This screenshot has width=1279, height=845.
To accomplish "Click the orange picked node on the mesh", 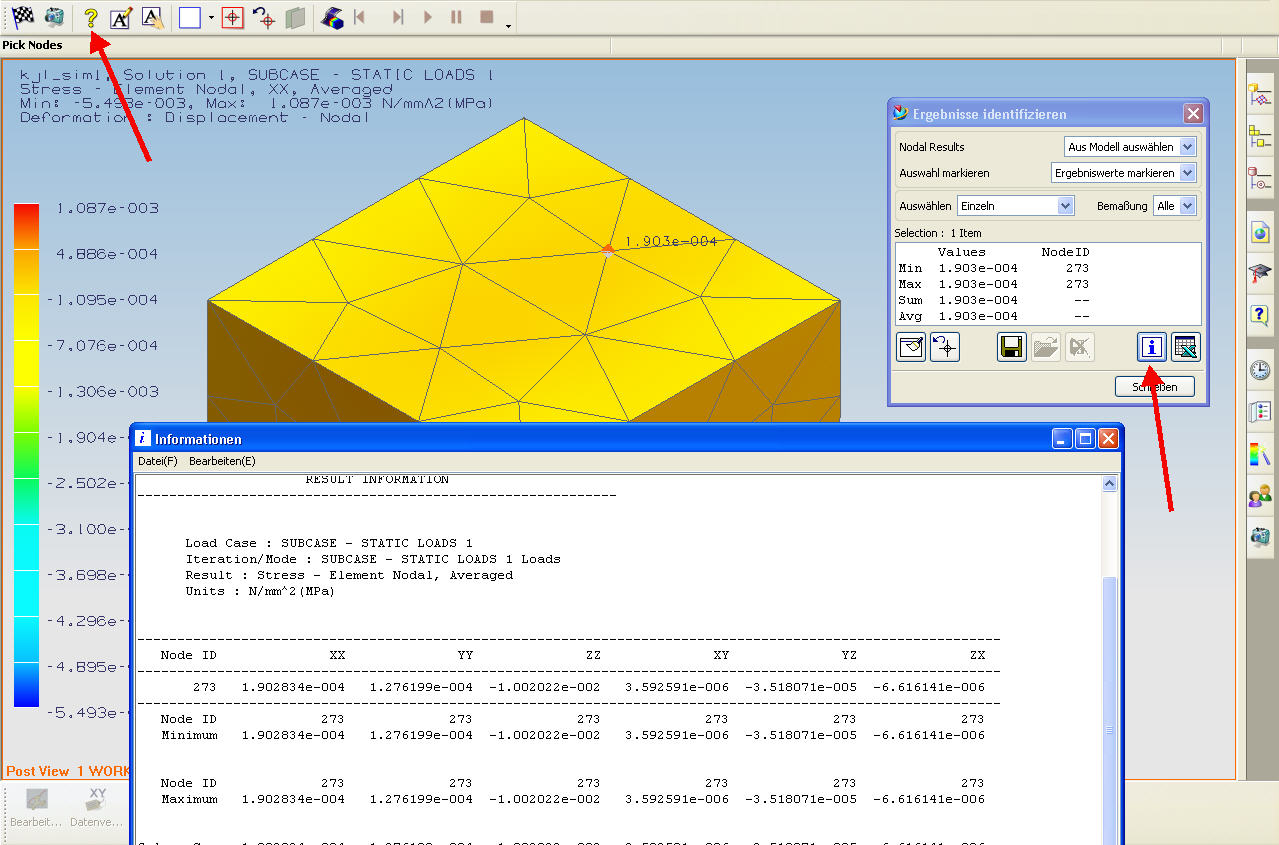I will [x=607, y=250].
